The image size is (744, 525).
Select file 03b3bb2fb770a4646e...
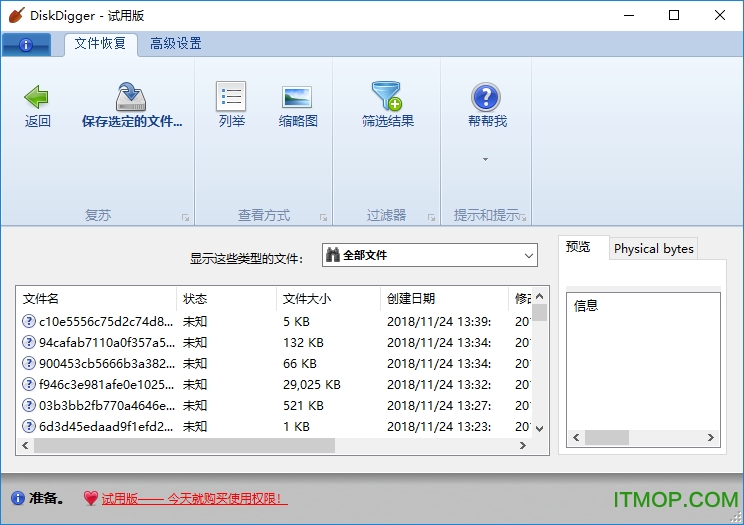pos(107,405)
